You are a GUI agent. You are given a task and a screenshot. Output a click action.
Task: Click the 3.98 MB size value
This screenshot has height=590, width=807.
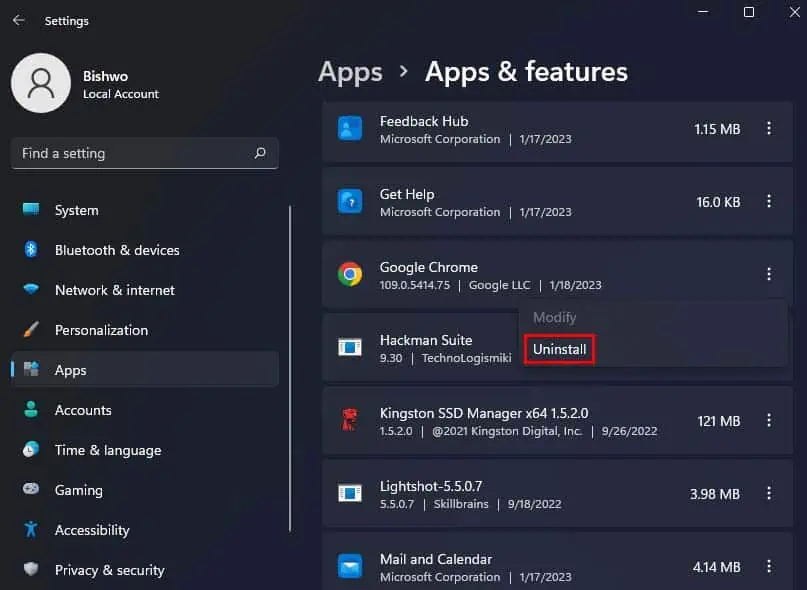pyautogui.click(x=714, y=494)
